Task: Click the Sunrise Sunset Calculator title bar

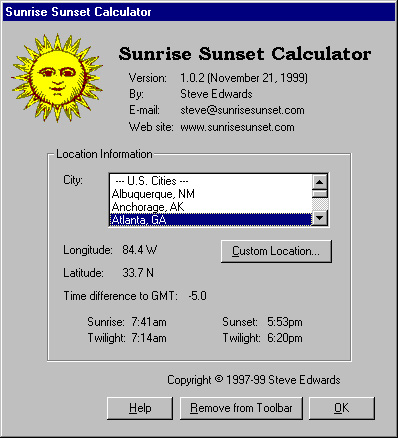Action: coord(199,12)
